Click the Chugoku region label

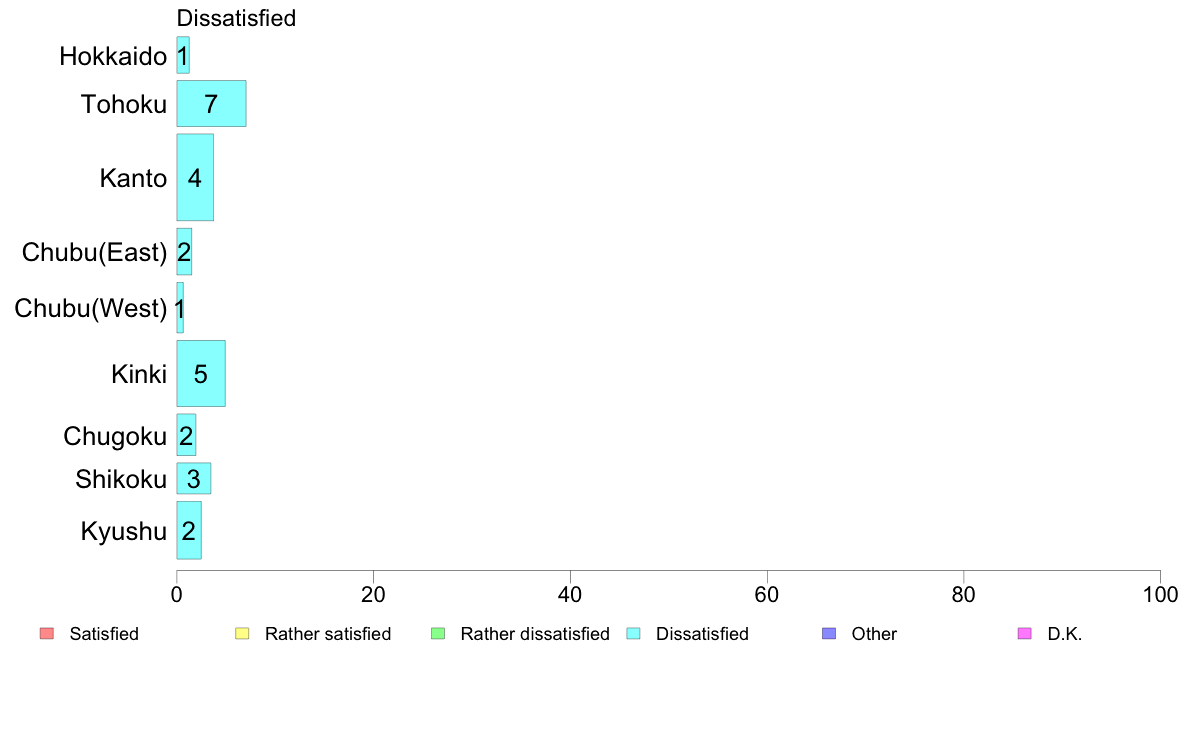click(115, 437)
